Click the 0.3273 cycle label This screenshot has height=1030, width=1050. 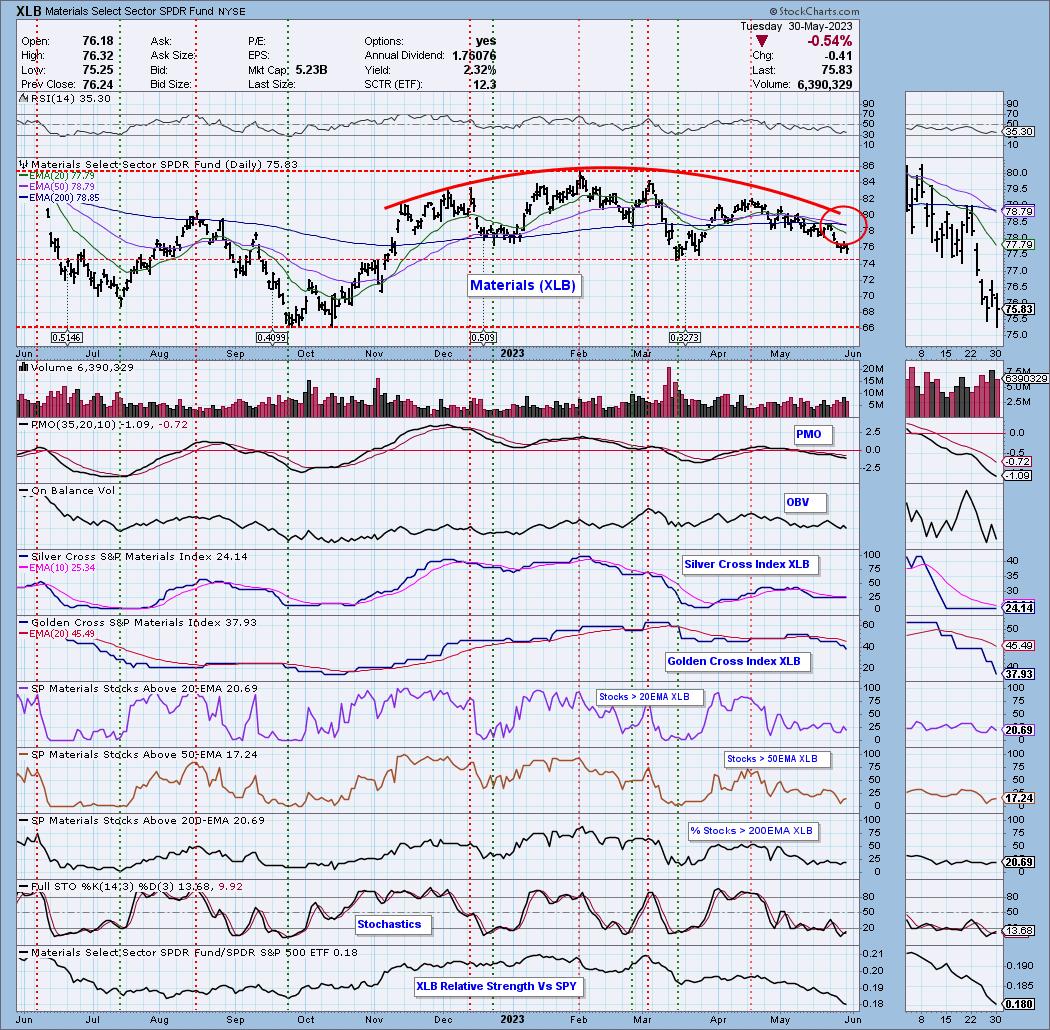pos(684,338)
